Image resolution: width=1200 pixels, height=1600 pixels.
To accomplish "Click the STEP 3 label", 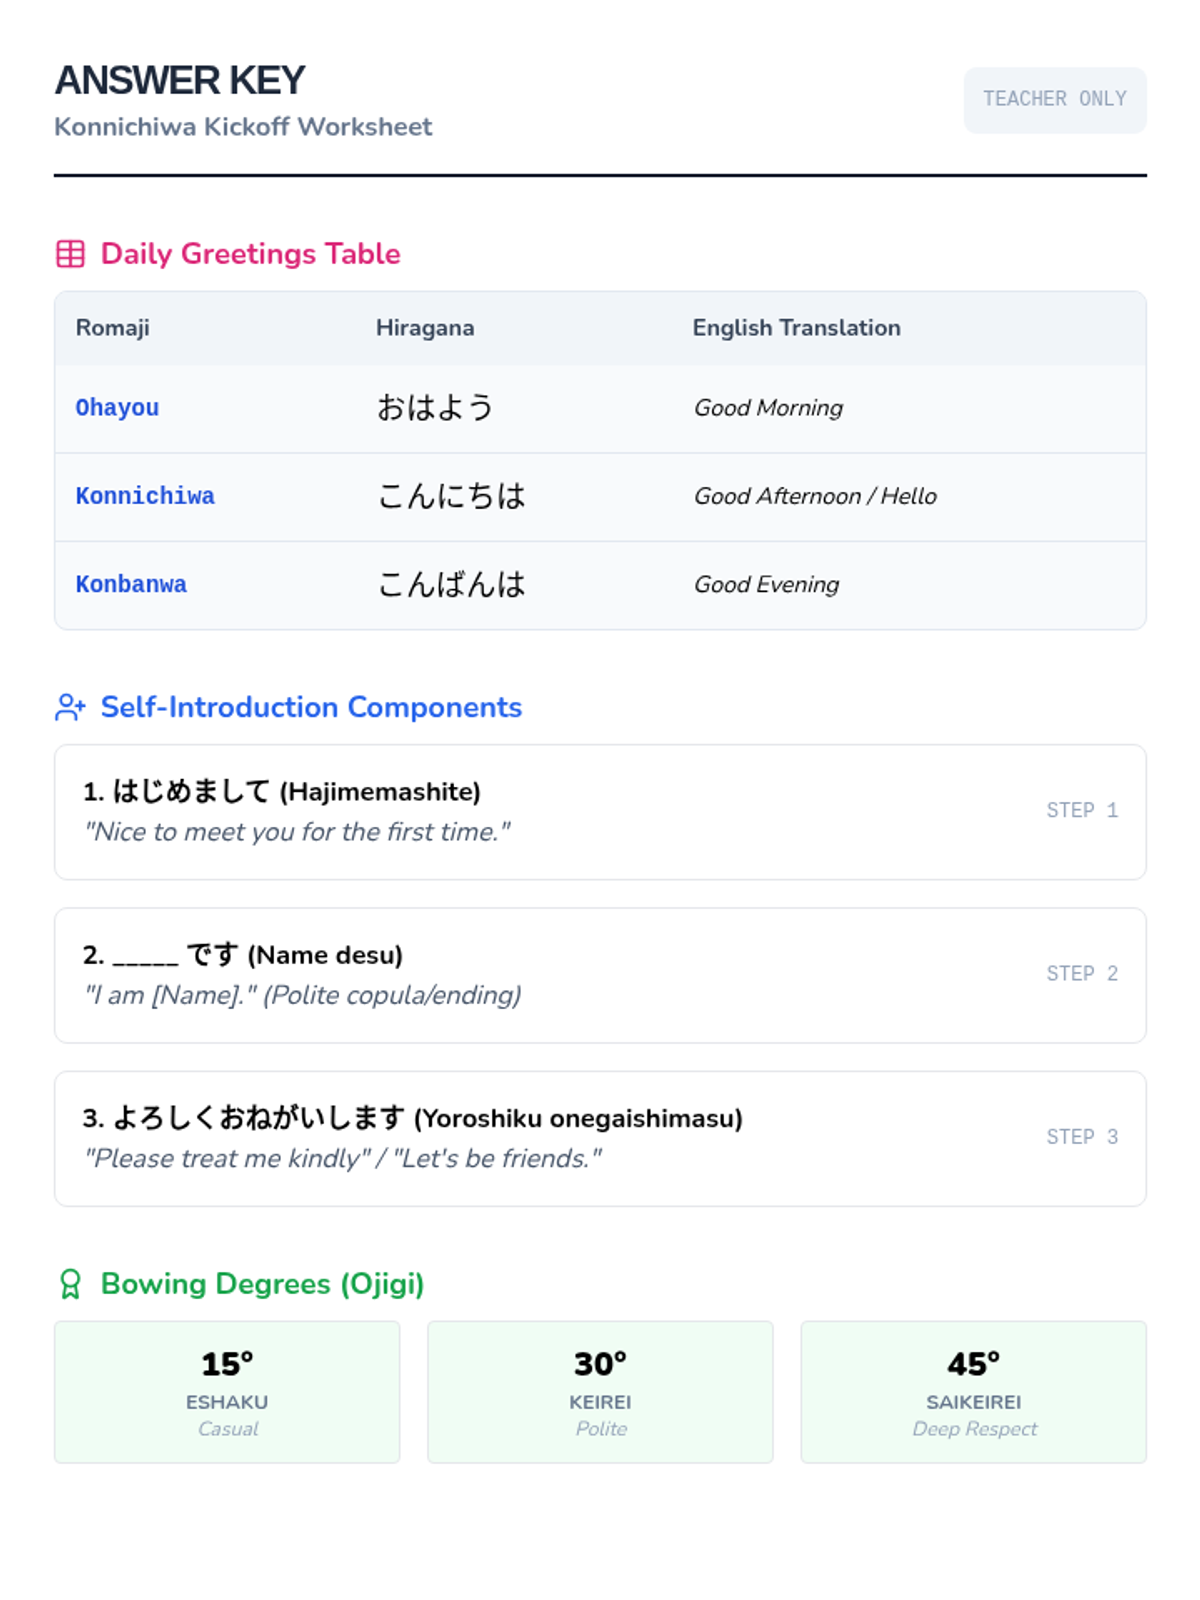I will [x=1082, y=1137].
